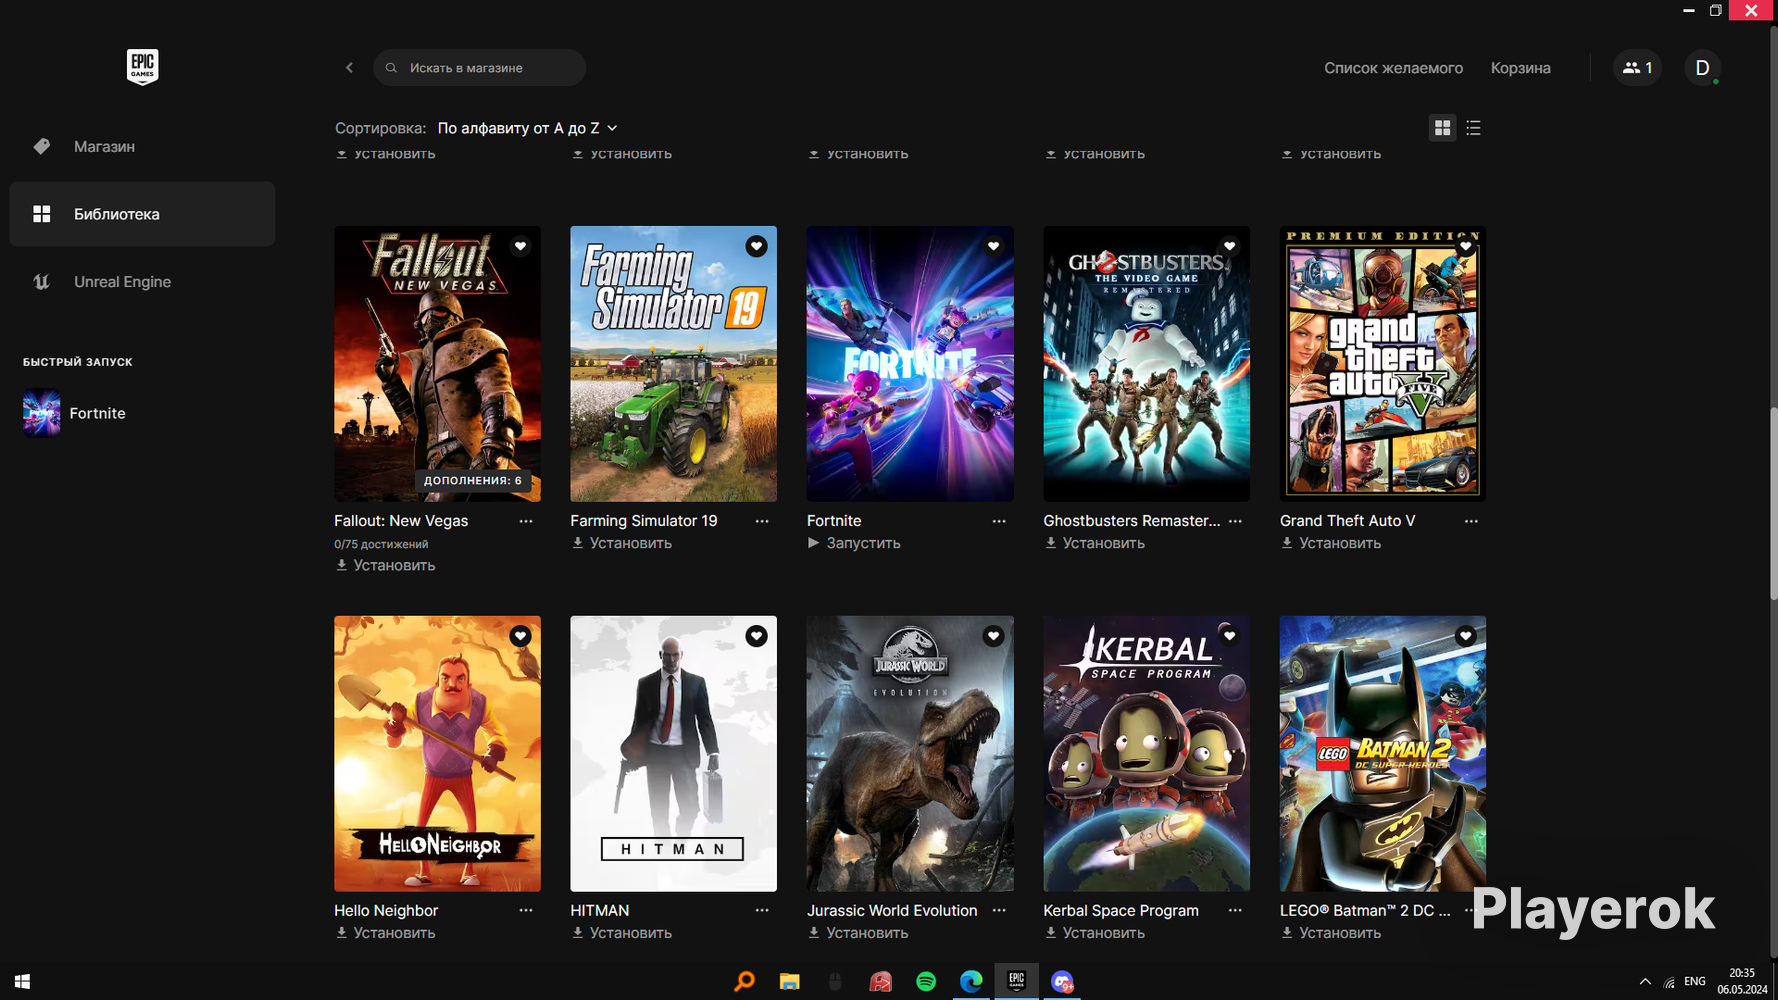Show hidden system tray icons

tap(1645, 982)
